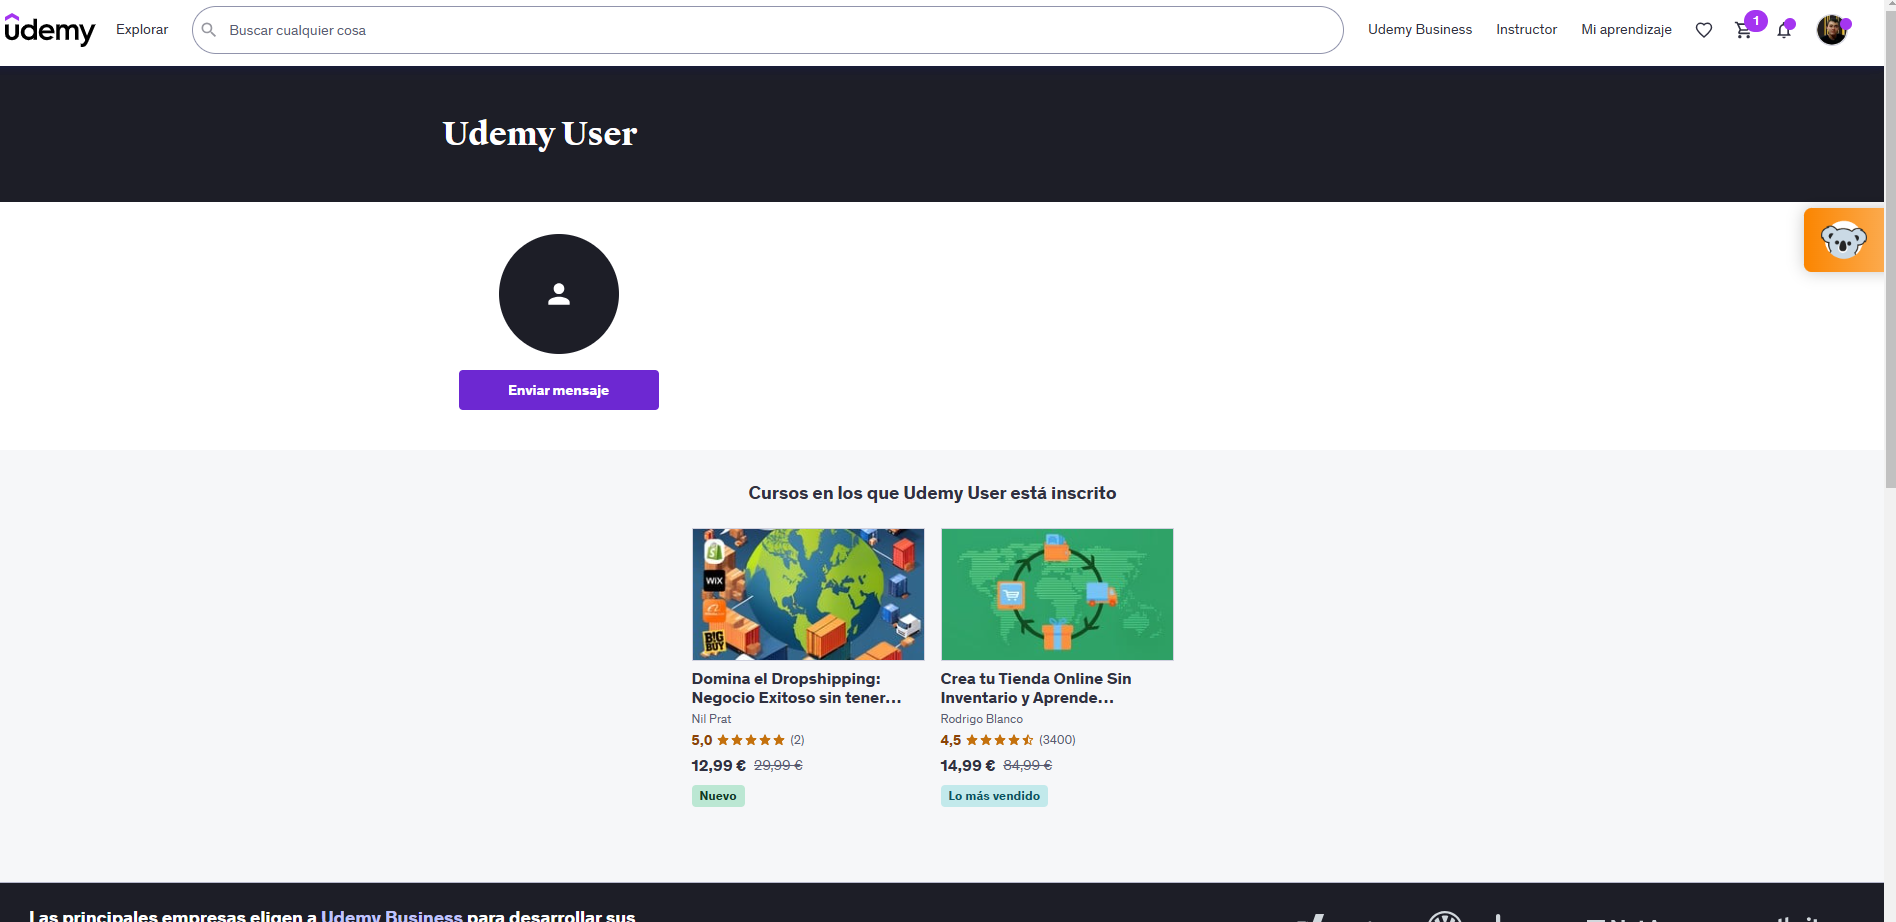Open the Crea tu Tienda Online thumbnail
The image size is (1896, 922).
coord(1057,594)
